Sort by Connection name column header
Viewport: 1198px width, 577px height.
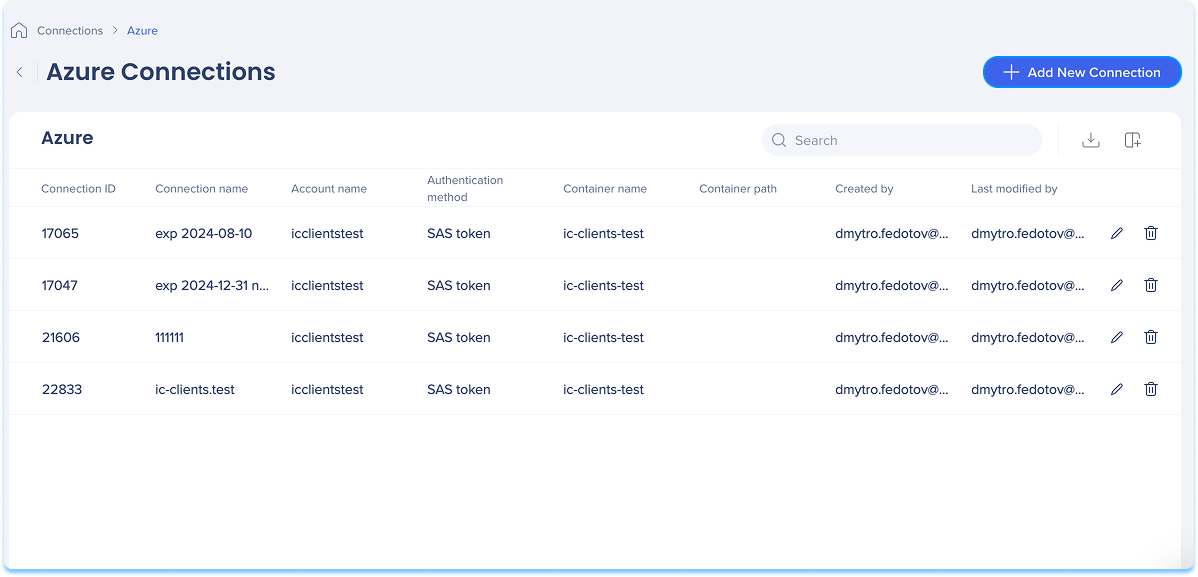coord(201,189)
